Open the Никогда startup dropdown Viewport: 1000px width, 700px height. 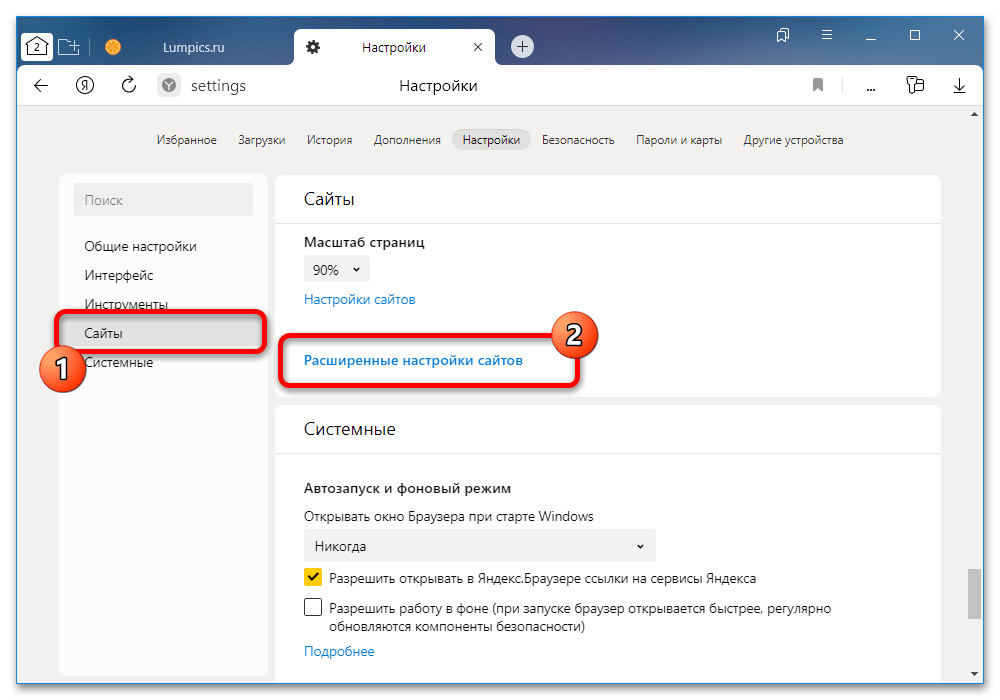tap(480, 546)
